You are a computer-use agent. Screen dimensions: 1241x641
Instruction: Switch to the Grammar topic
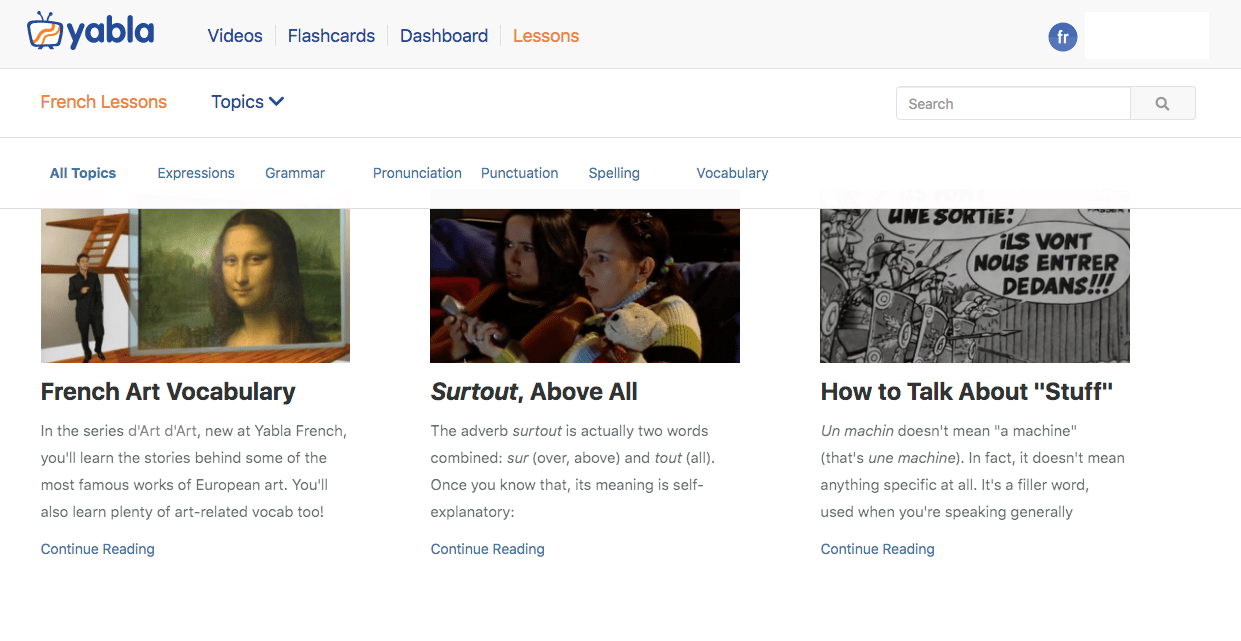pyautogui.click(x=295, y=173)
